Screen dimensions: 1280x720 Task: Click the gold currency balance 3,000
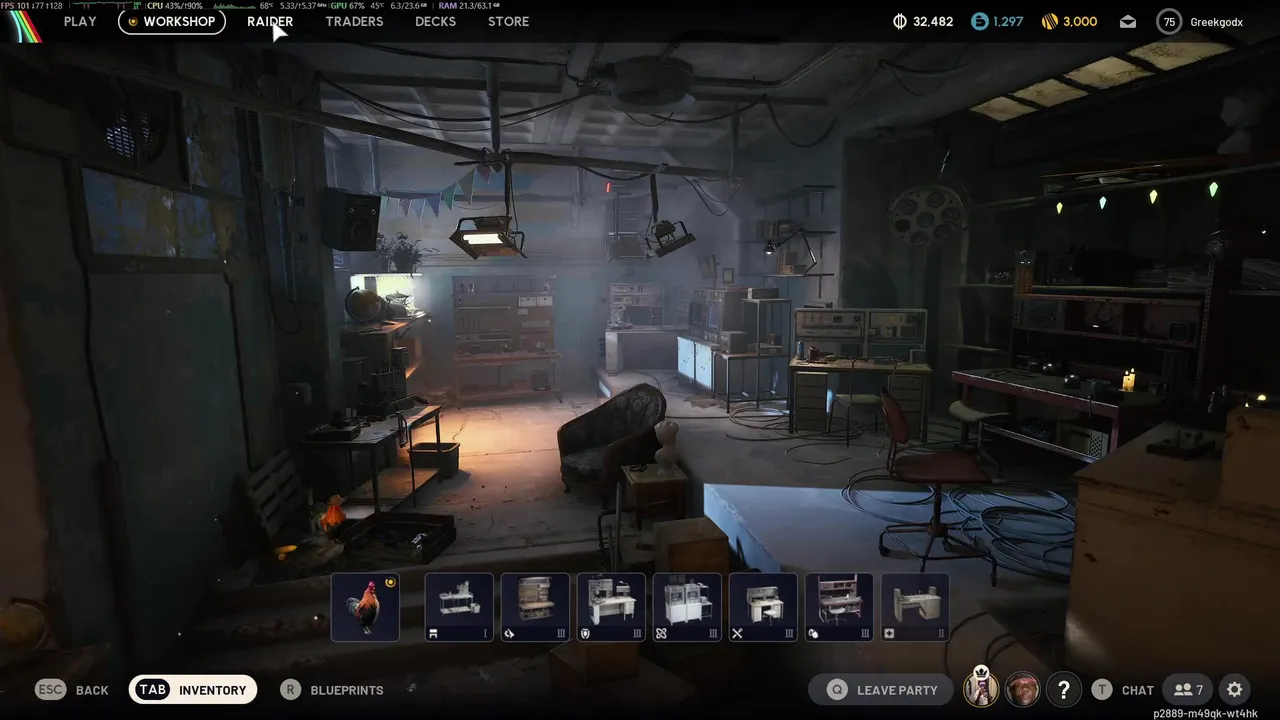[1069, 21]
